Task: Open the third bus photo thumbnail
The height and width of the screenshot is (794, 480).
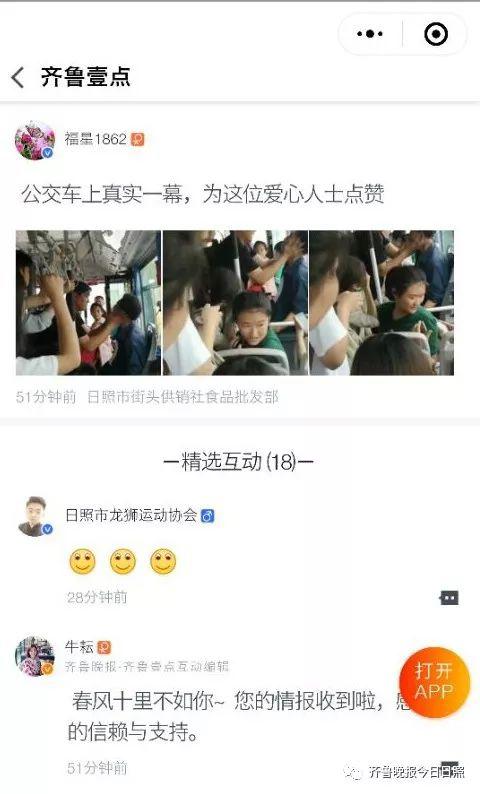Action: pos(382,303)
